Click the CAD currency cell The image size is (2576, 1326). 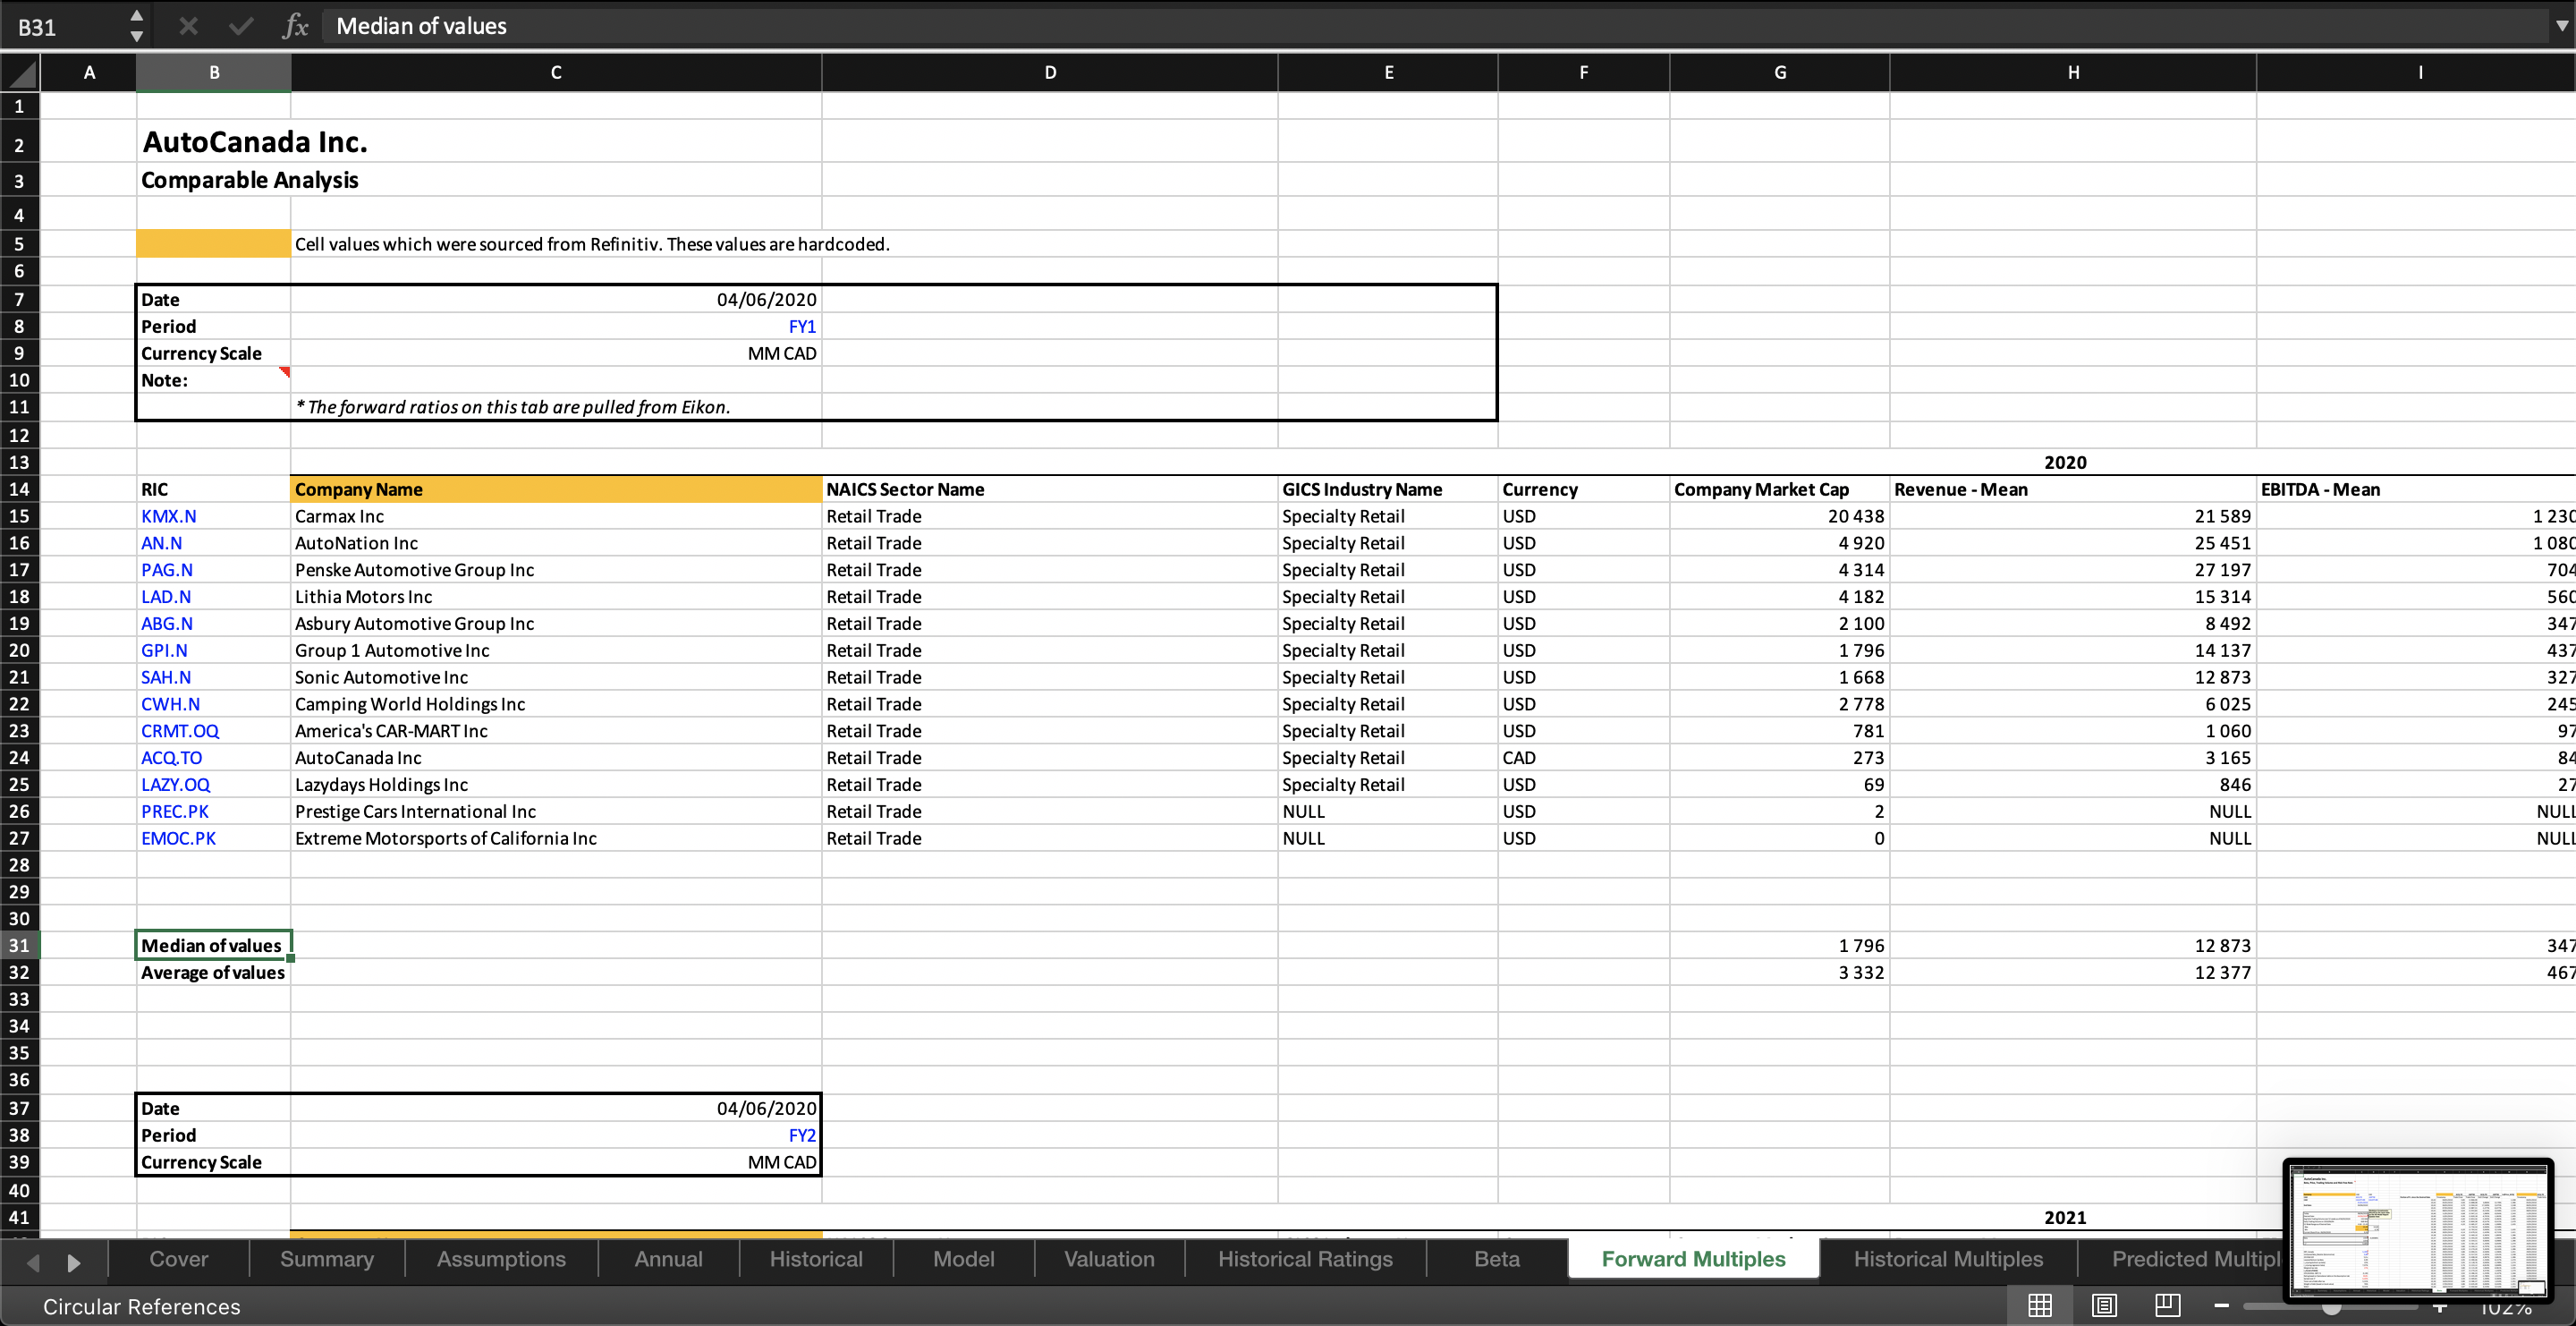1584,758
